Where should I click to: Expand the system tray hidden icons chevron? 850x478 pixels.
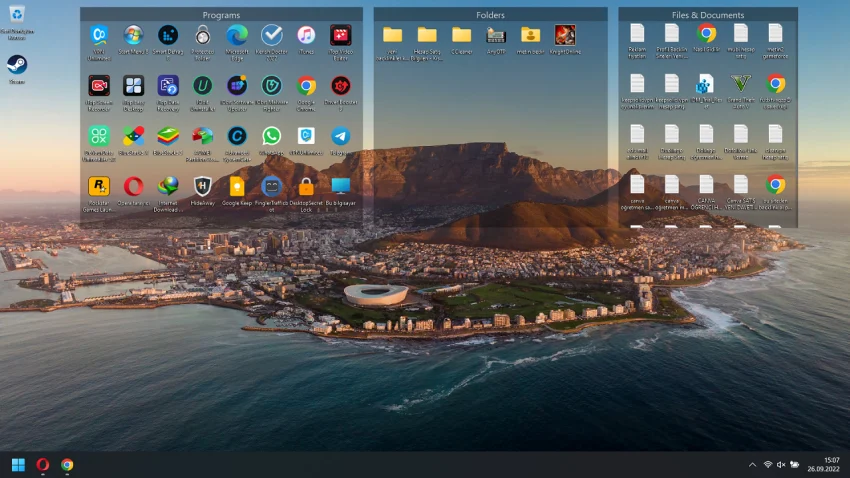(x=752, y=465)
